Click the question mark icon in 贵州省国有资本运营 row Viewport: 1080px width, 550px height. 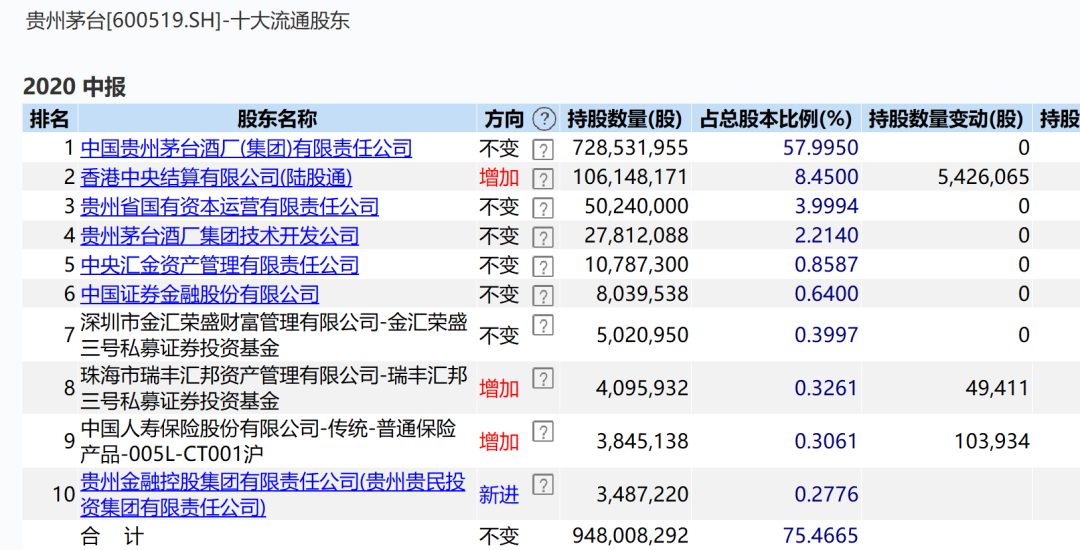pyautogui.click(x=543, y=208)
